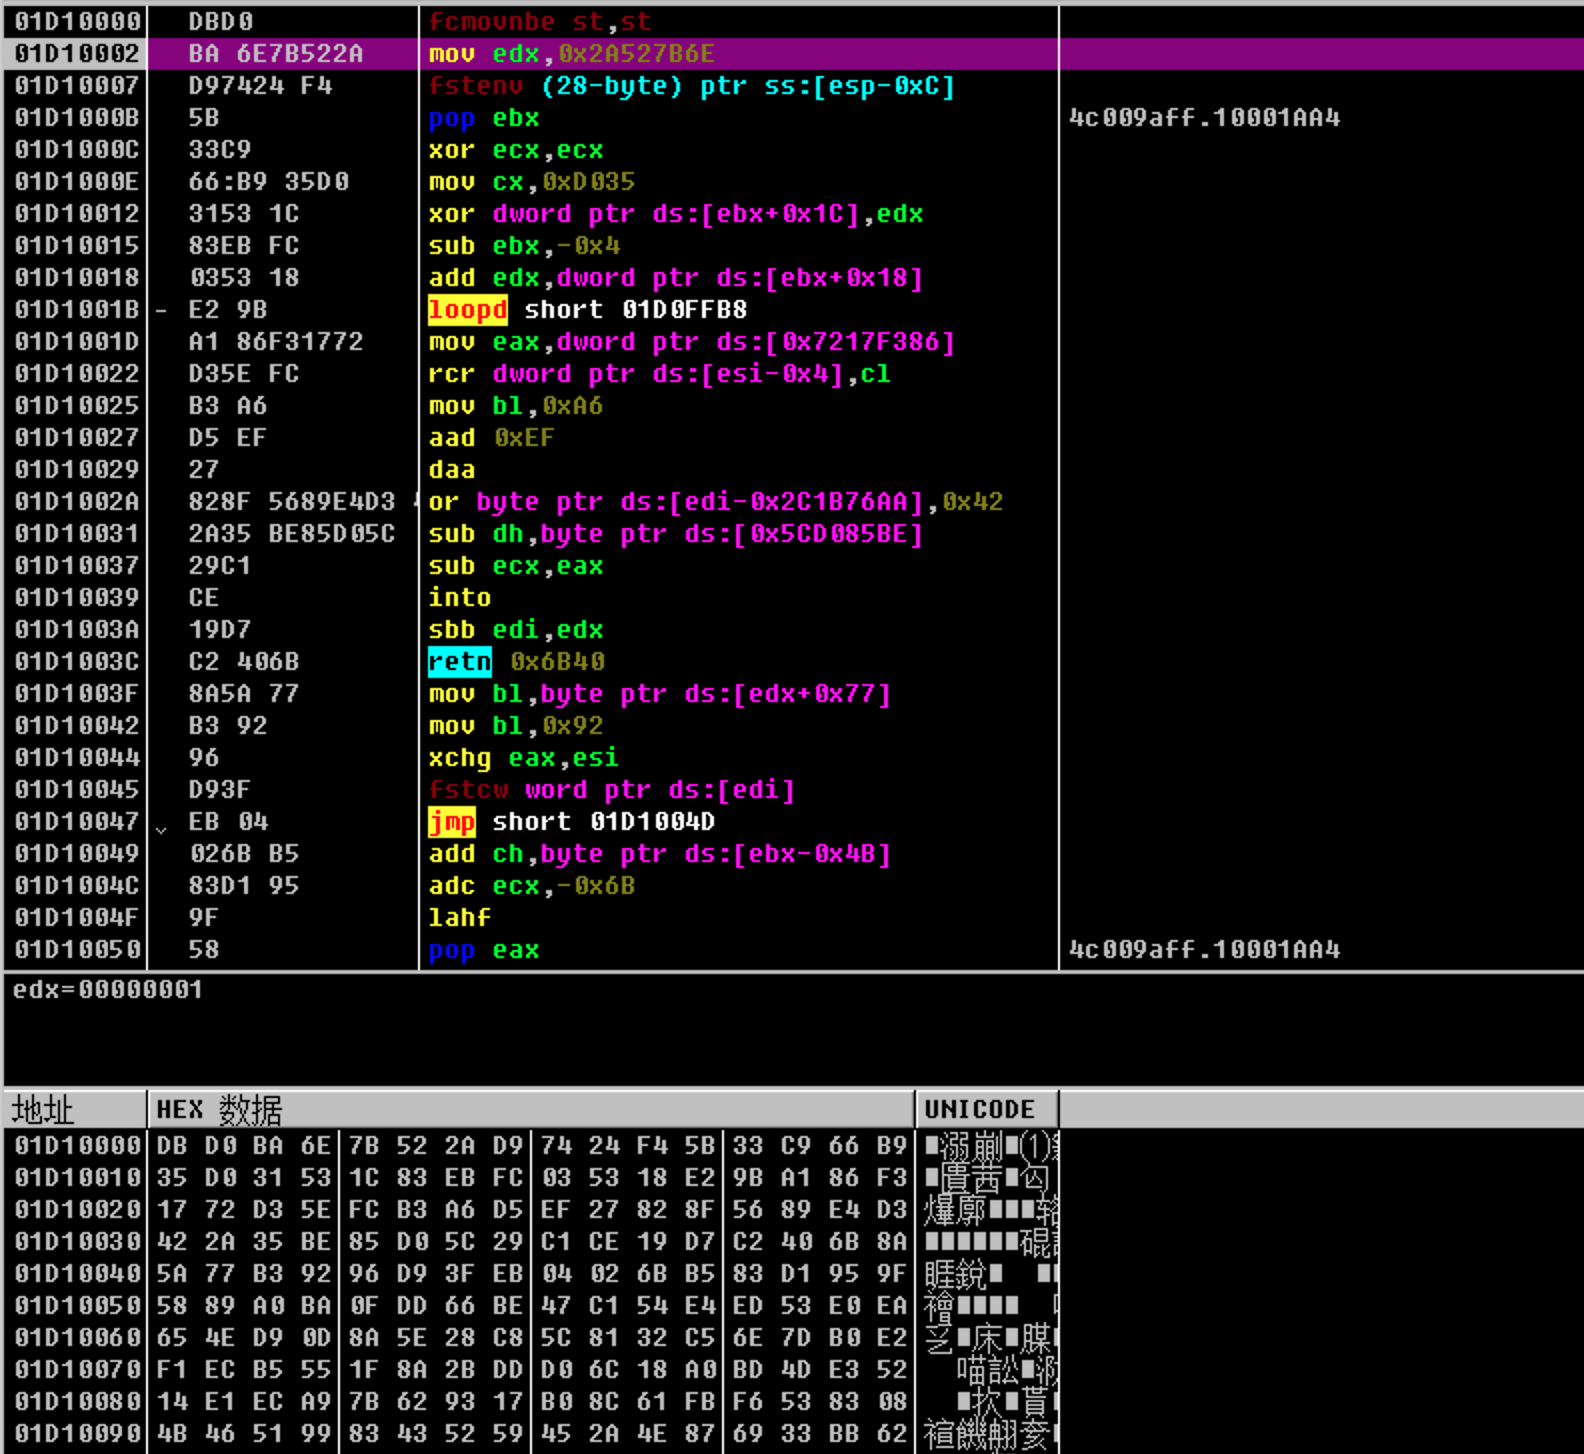Select the loopd short 01D0FFB8 instruction
This screenshot has height=1454, width=1584.
tap(587, 310)
